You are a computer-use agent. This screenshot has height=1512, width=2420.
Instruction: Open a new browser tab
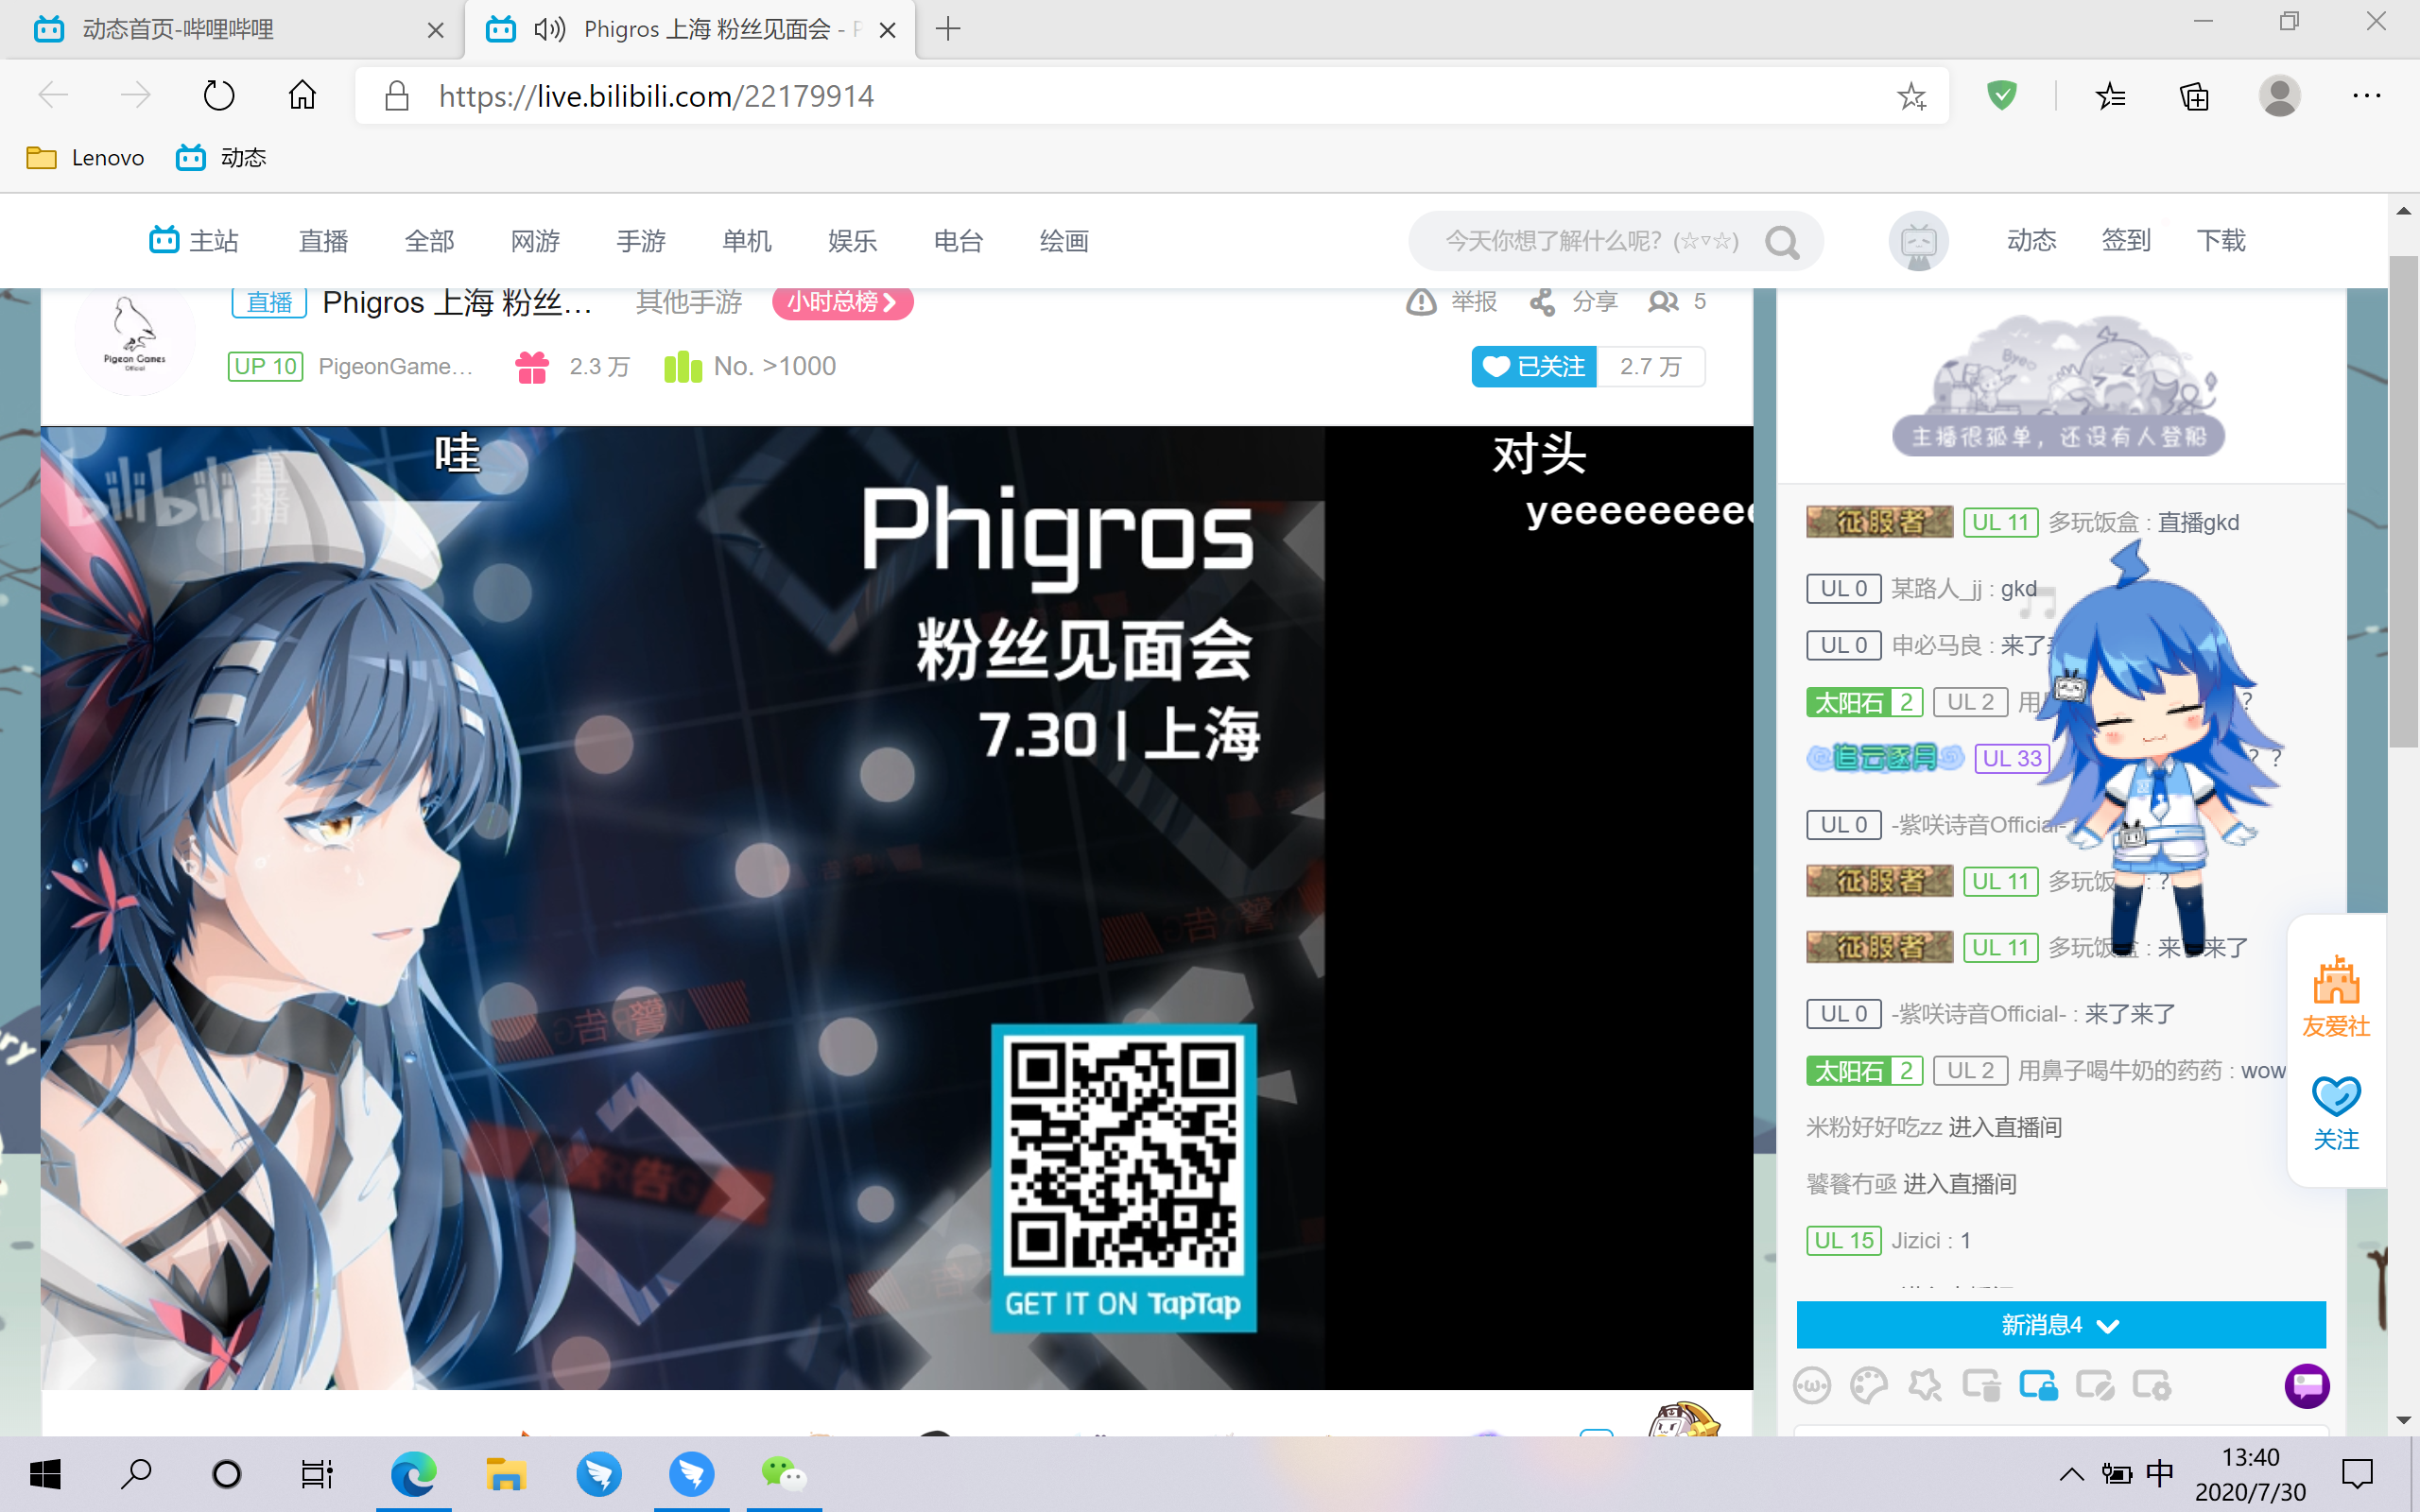[947, 29]
